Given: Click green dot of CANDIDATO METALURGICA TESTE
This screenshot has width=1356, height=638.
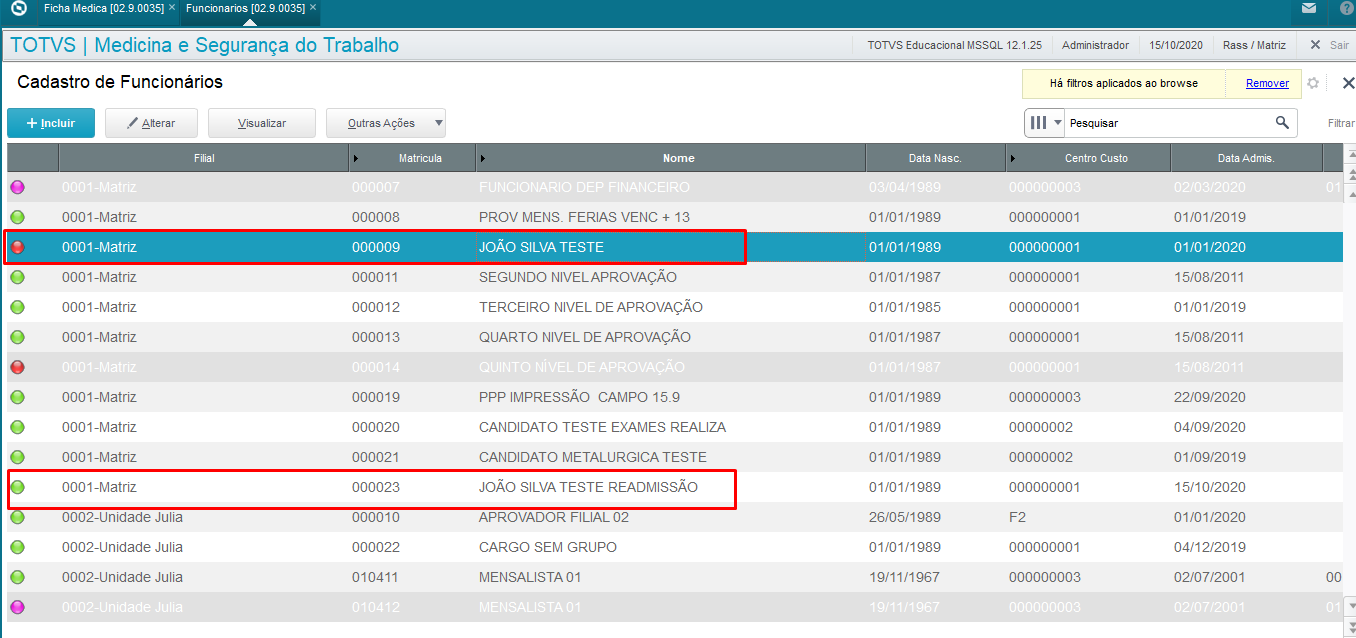Looking at the screenshot, I should pos(17,457).
